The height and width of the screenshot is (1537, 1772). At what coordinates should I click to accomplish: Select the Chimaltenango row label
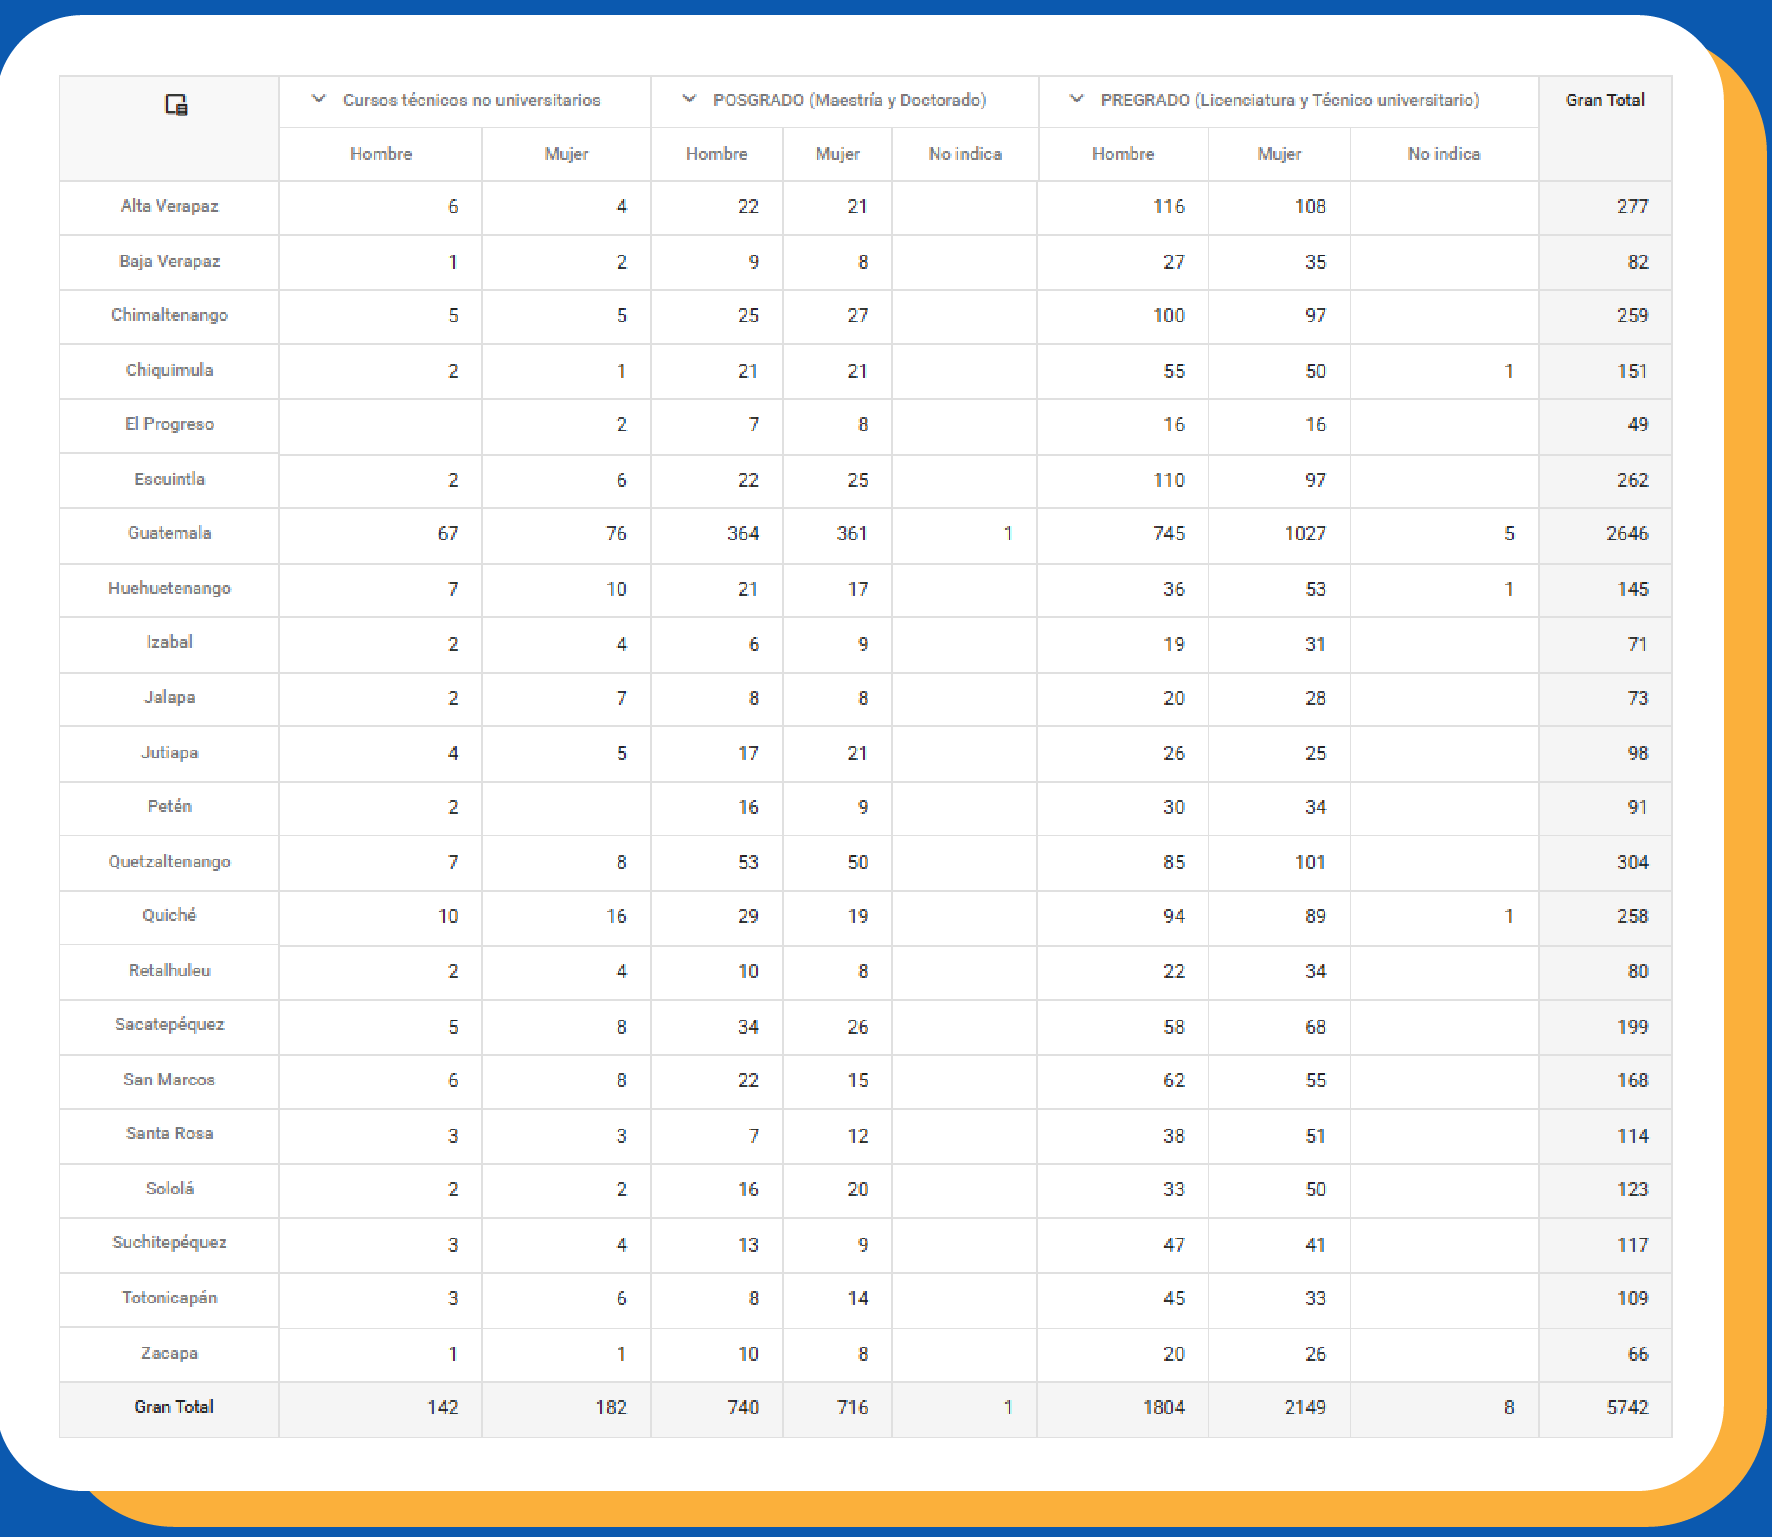coord(170,315)
